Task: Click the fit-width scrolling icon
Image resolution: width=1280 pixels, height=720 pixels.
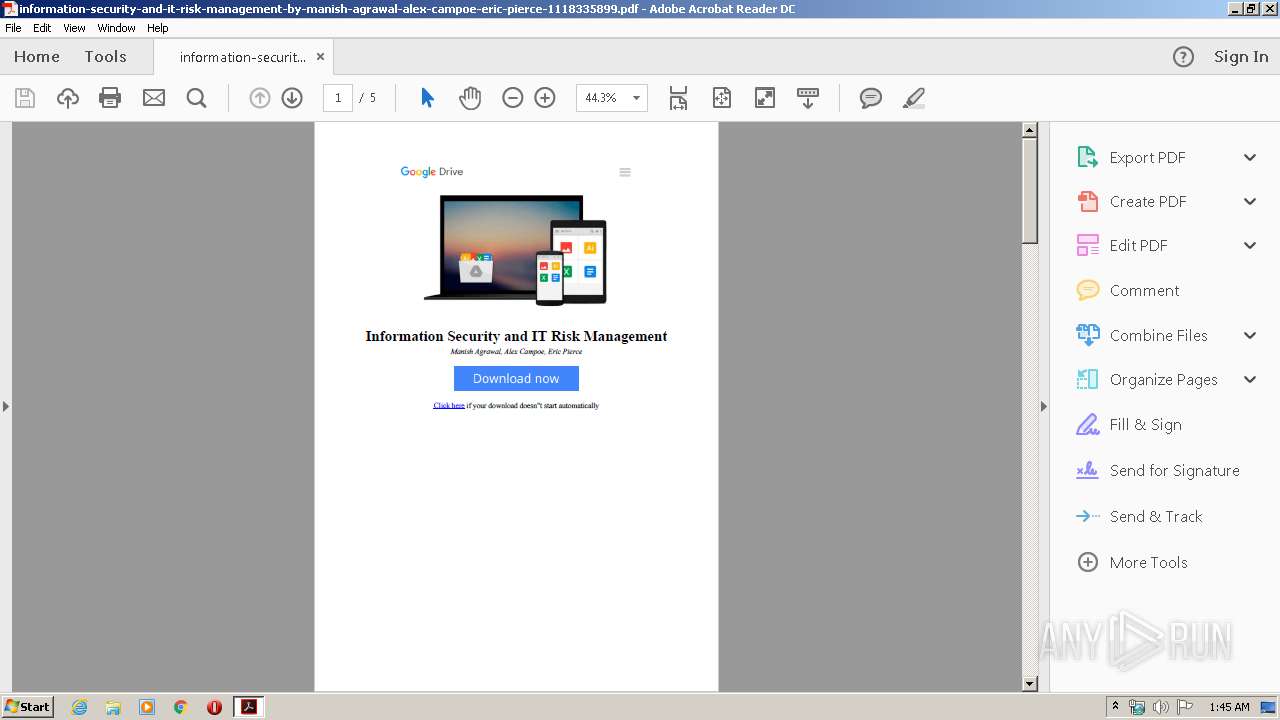Action: [x=678, y=98]
